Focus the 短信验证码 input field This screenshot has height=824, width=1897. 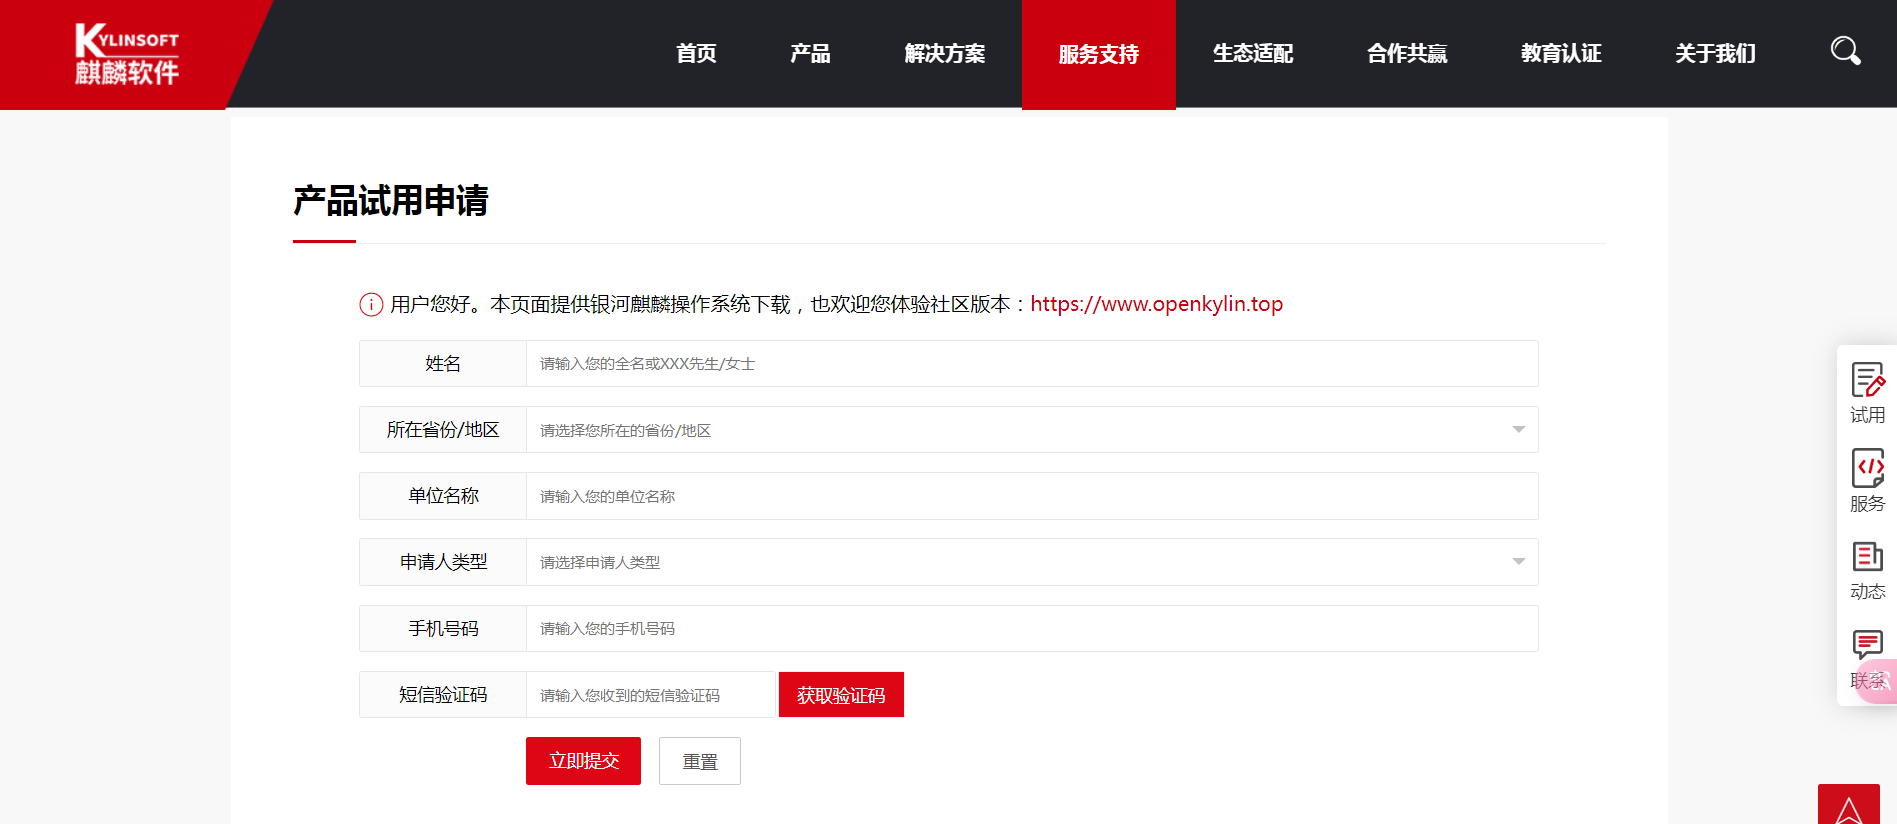pyautogui.click(x=651, y=695)
